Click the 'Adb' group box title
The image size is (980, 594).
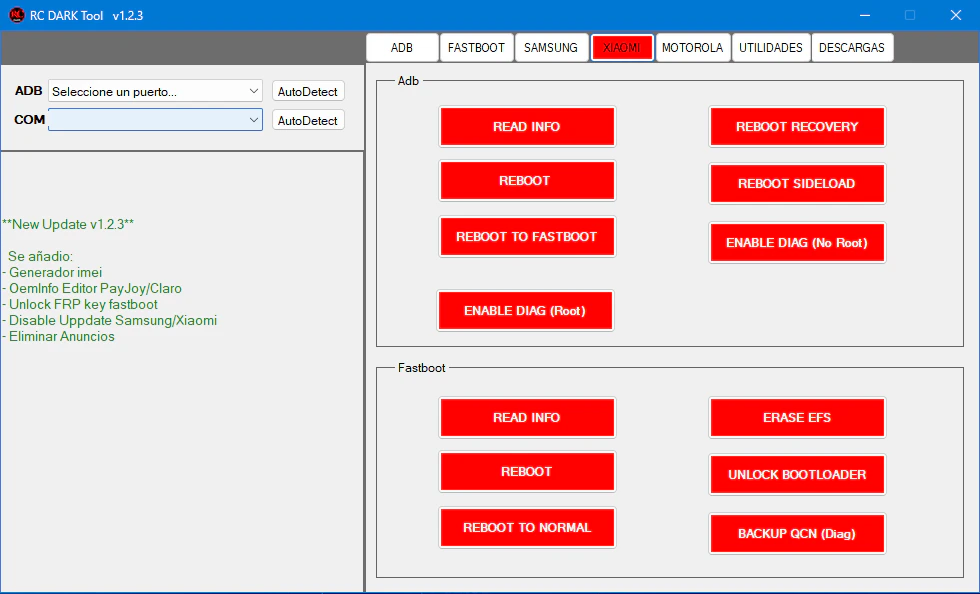408,81
